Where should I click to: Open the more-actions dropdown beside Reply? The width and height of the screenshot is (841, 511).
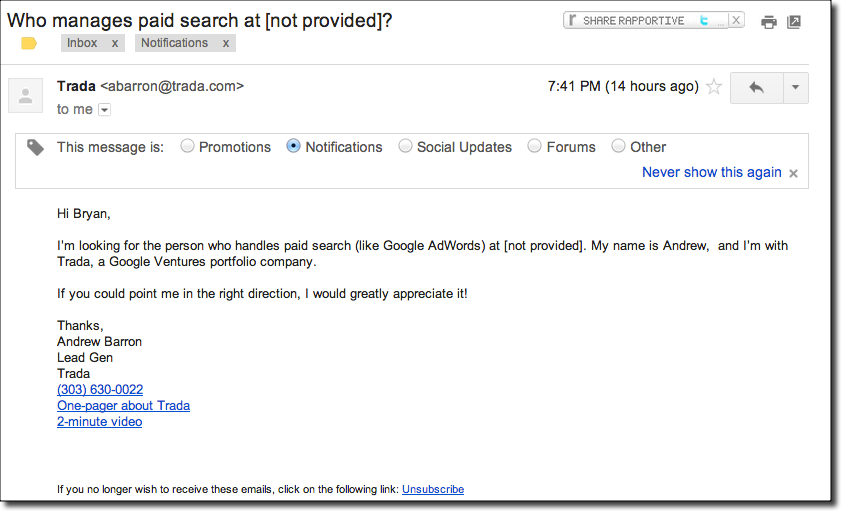click(795, 88)
